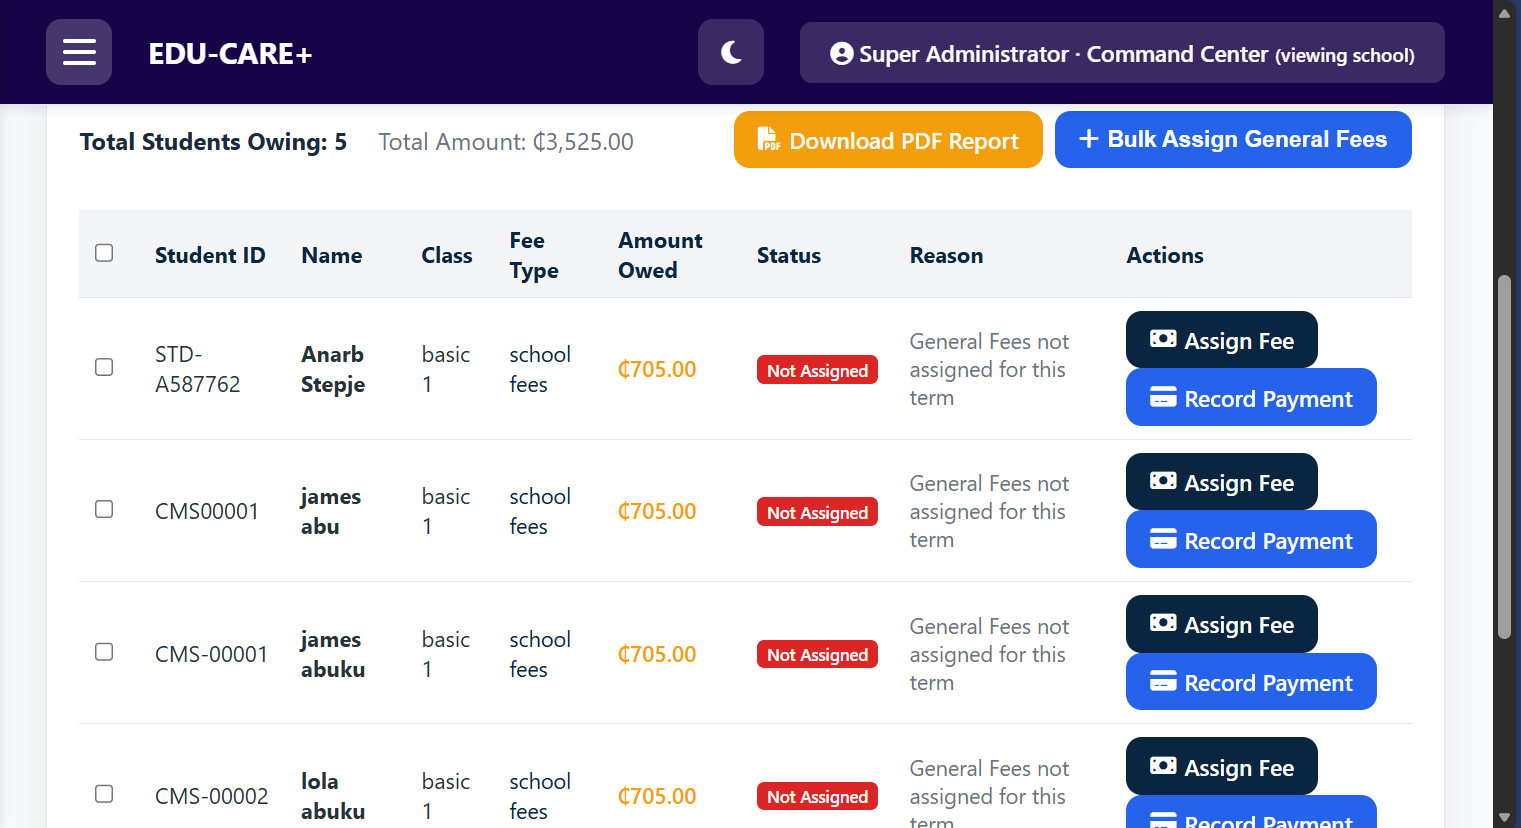Select the checkbox for student STD-A587762
The image size is (1521, 828).
click(x=104, y=367)
